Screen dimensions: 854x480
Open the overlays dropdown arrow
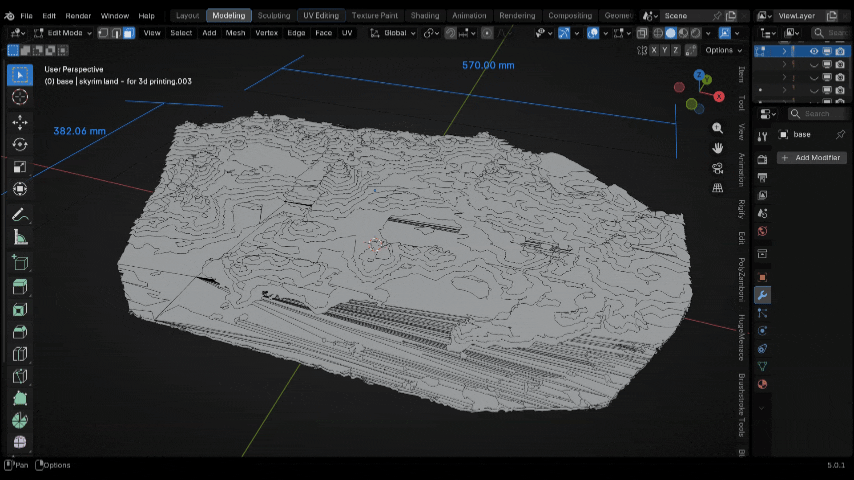coord(605,33)
